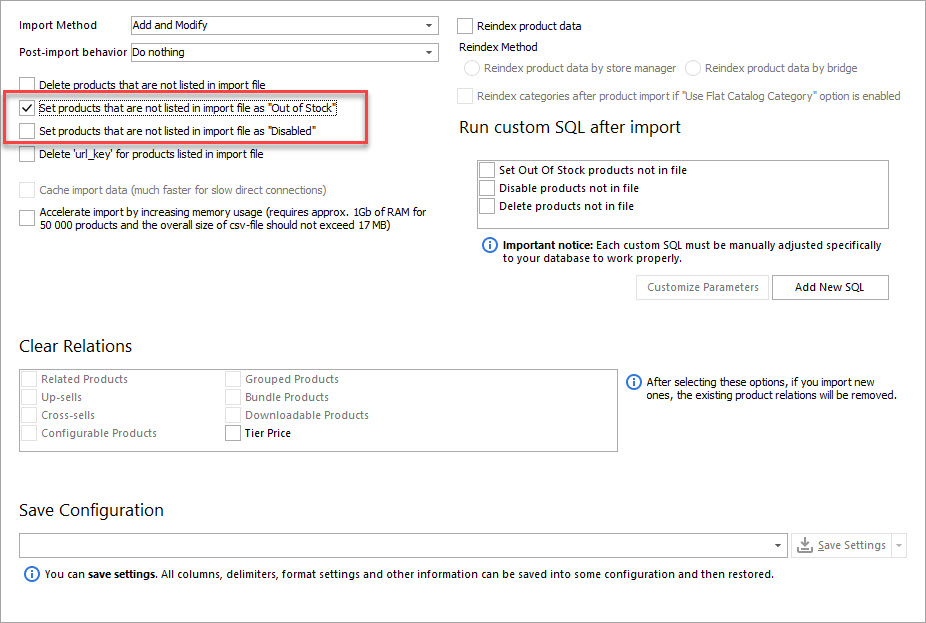The width and height of the screenshot is (926, 623).
Task: Click the Post-import behavior label
Action: tap(73, 53)
